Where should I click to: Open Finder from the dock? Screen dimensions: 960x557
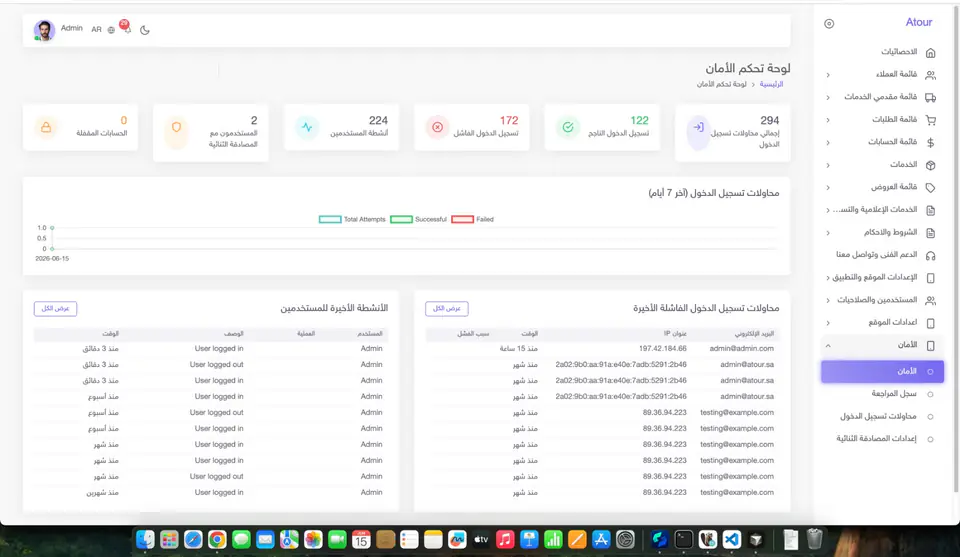click(x=145, y=539)
